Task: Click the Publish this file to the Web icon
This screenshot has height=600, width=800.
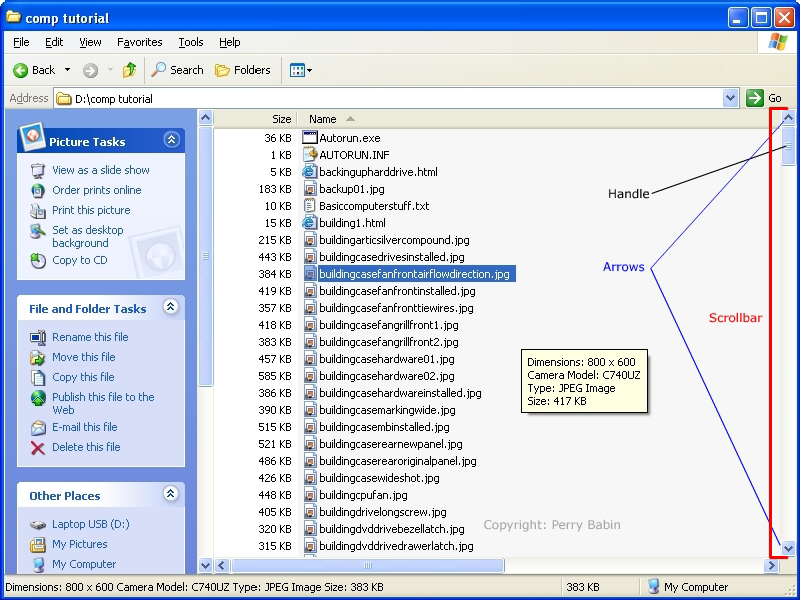Action: (x=38, y=398)
